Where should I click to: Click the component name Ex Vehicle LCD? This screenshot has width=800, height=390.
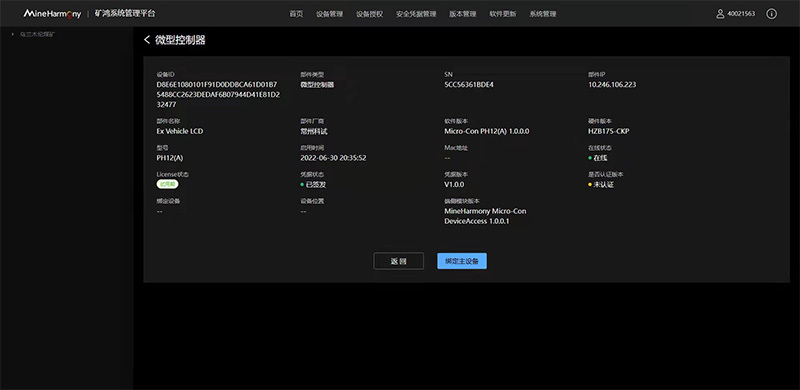(180, 131)
